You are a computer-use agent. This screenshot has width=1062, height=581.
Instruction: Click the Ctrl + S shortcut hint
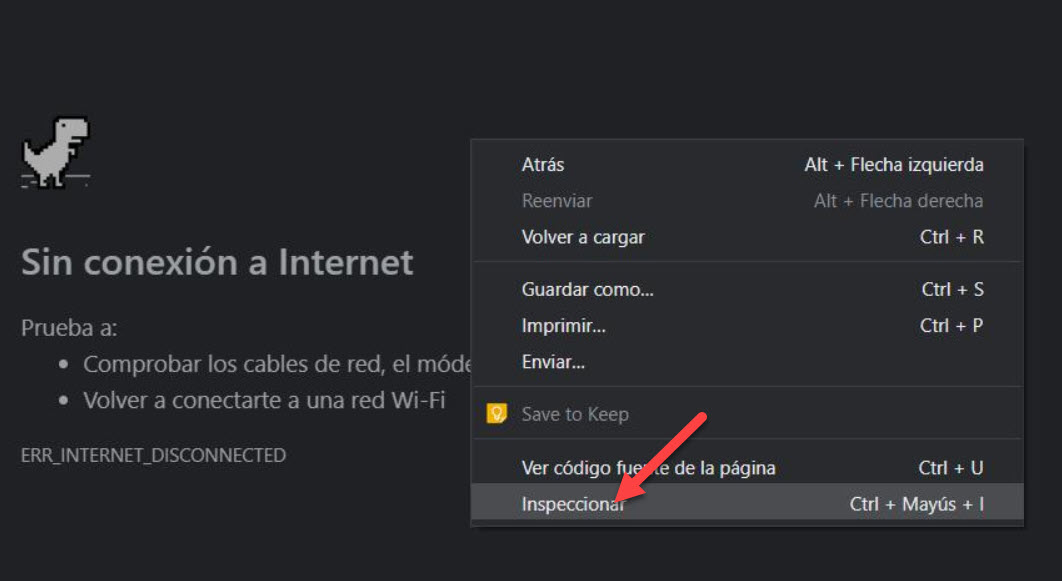[952, 290]
